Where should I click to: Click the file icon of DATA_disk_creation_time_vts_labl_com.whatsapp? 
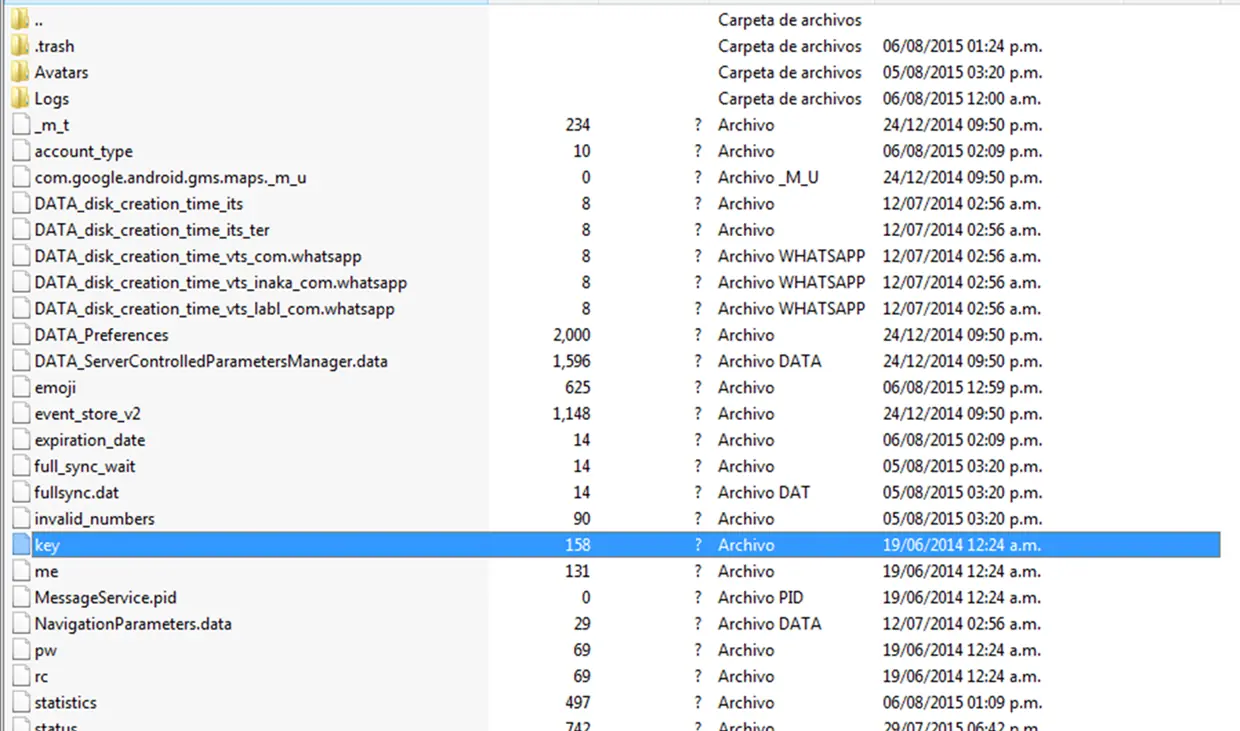click(21, 308)
